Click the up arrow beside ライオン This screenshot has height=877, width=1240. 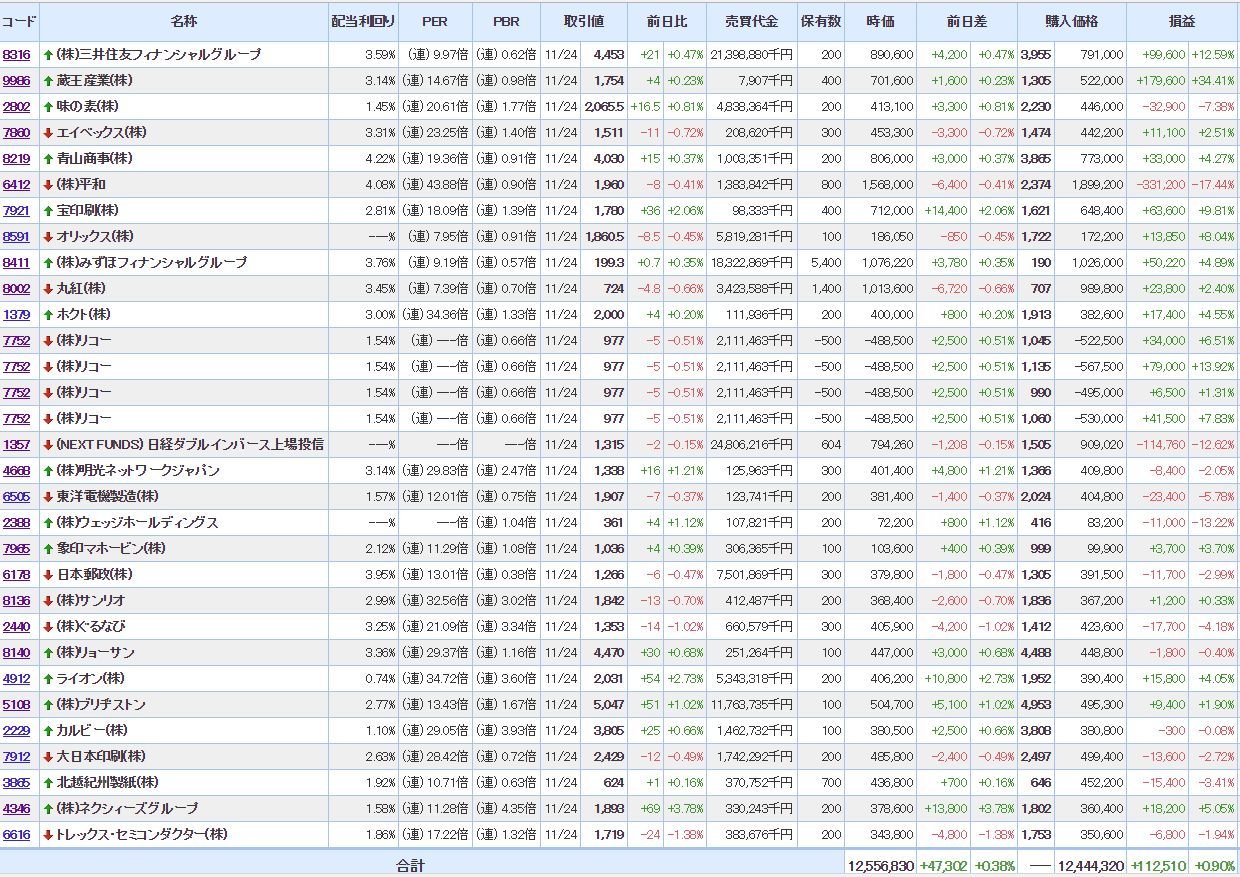(x=48, y=679)
